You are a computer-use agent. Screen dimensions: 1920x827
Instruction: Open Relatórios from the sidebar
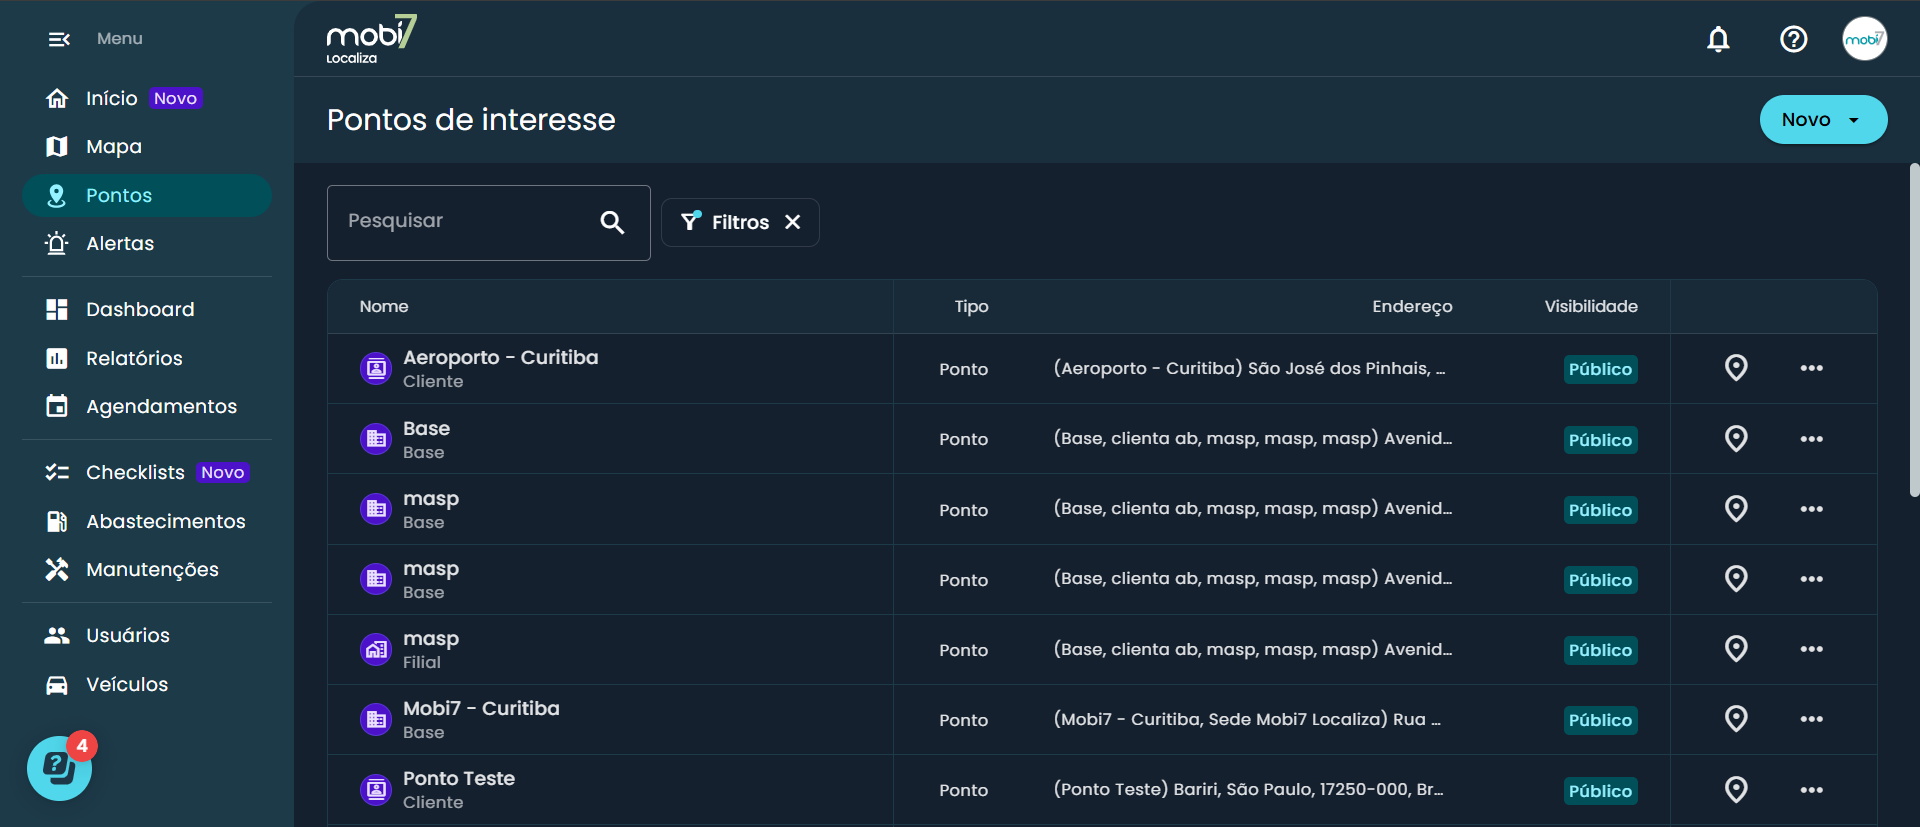[x=134, y=358]
